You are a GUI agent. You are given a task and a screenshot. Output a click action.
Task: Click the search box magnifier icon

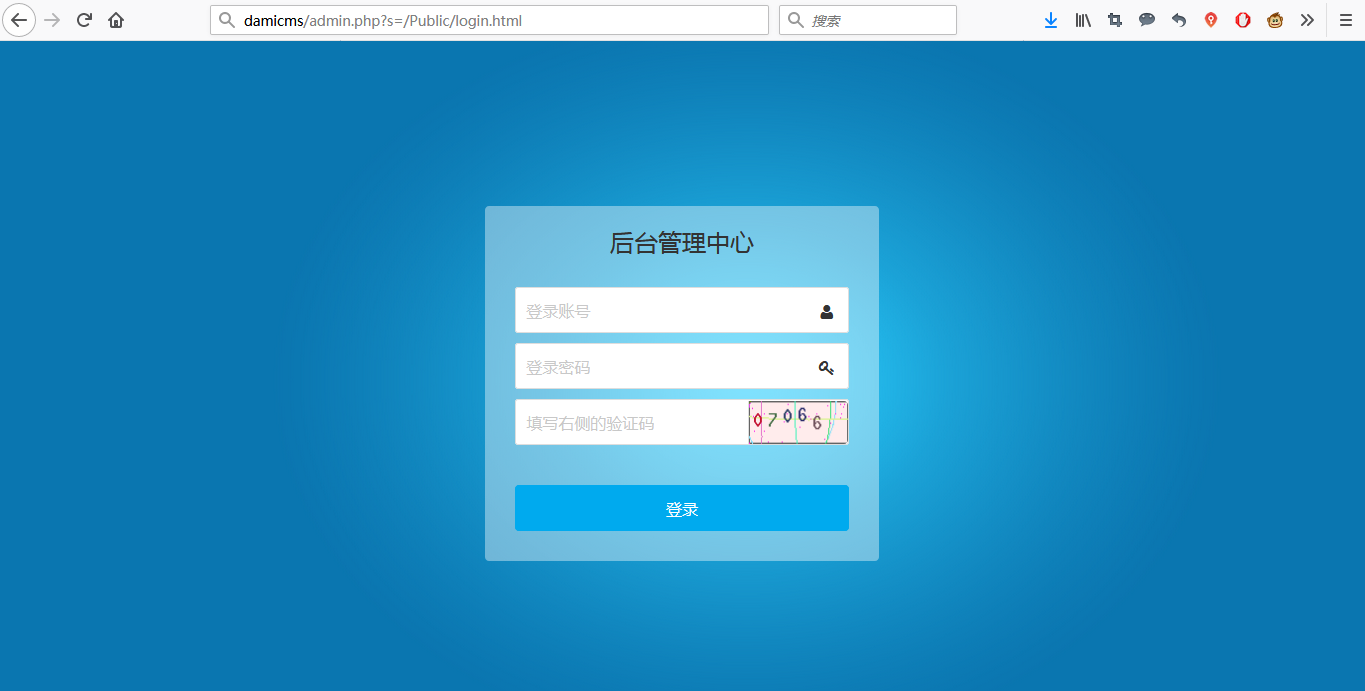click(796, 20)
